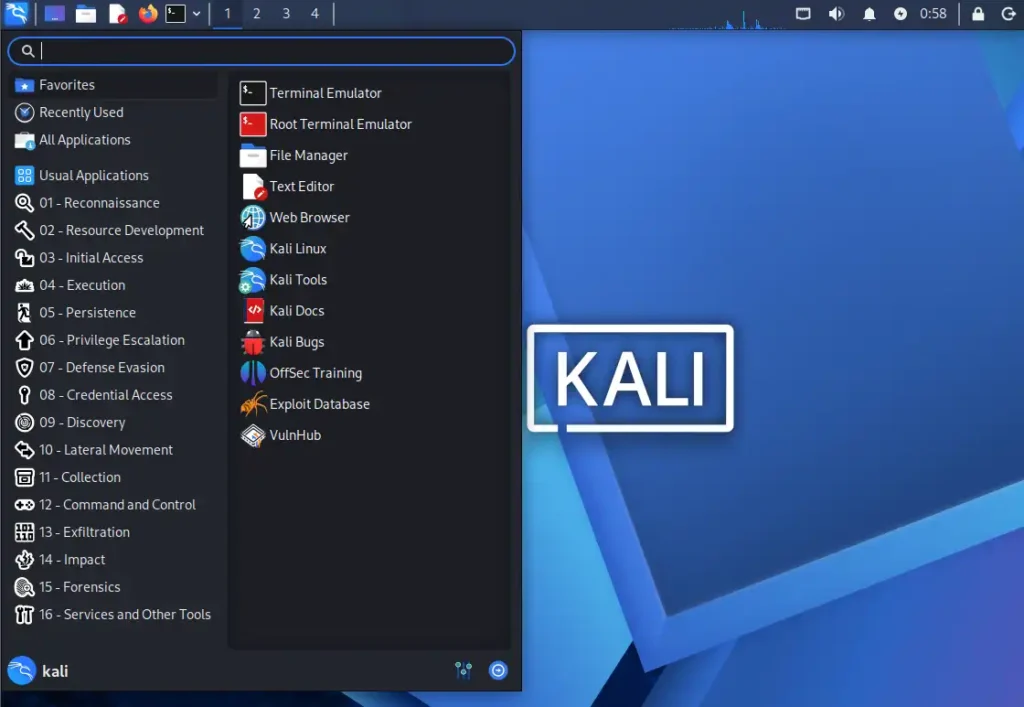The image size is (1024, 707).
Task: Open Kali Bugs entry
Action: pos(370,342)
